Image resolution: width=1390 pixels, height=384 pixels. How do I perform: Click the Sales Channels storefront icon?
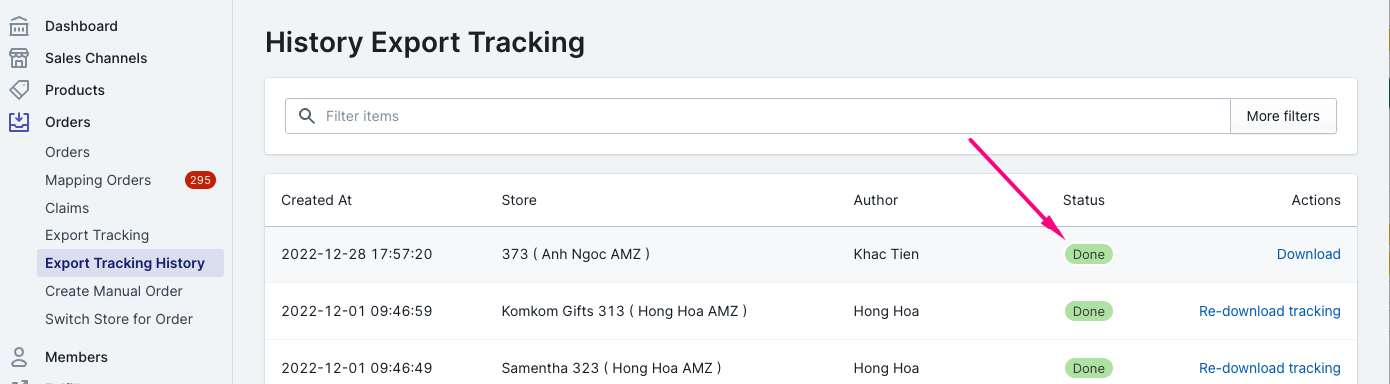tap(19, 58)
